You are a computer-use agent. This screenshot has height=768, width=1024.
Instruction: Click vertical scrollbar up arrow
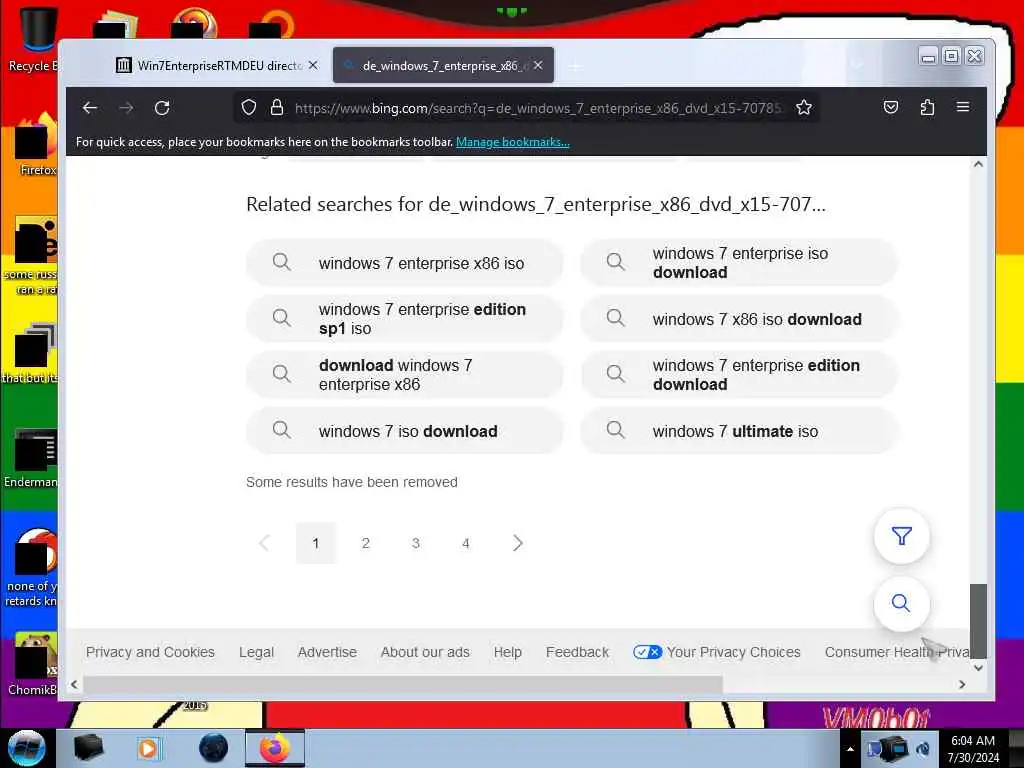click(x=978, y=165)
